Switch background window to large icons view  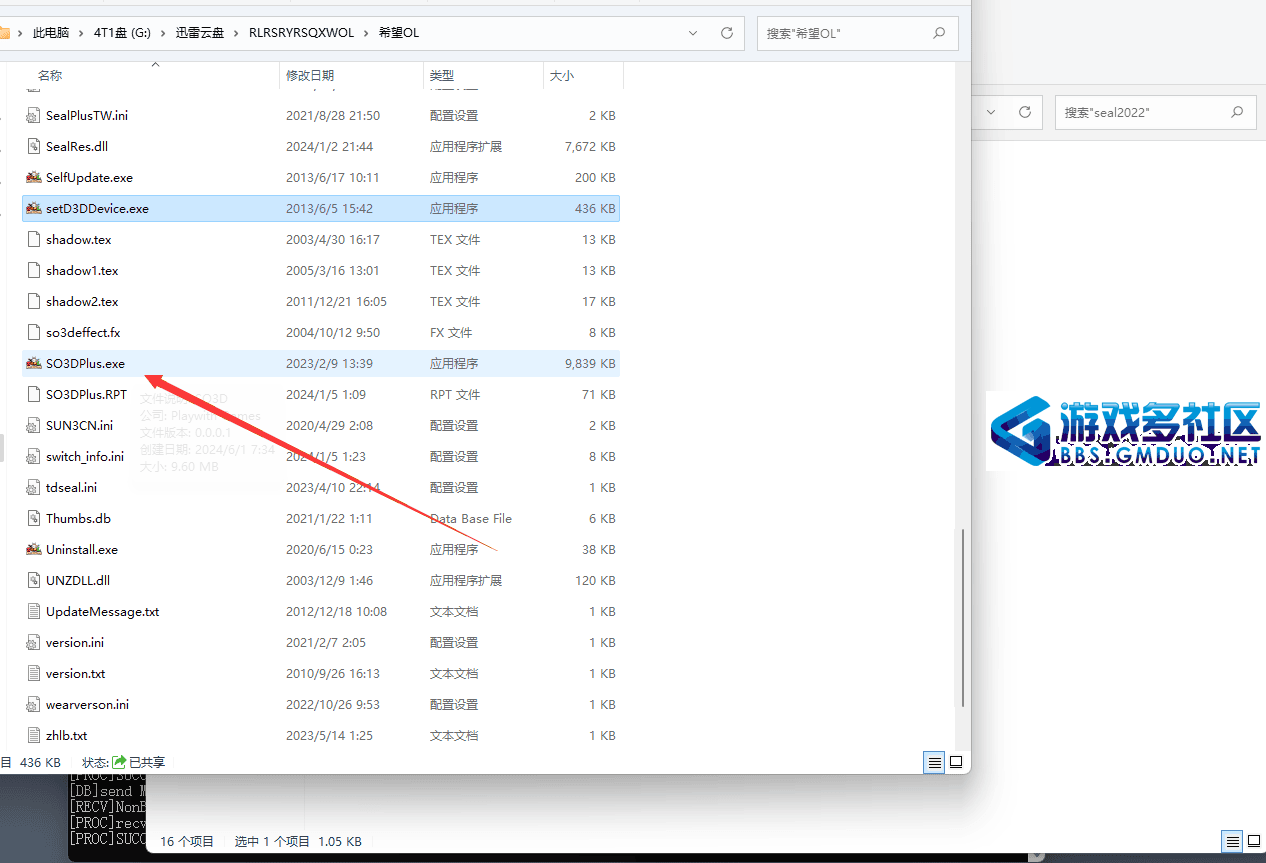tap(1254, 841)
